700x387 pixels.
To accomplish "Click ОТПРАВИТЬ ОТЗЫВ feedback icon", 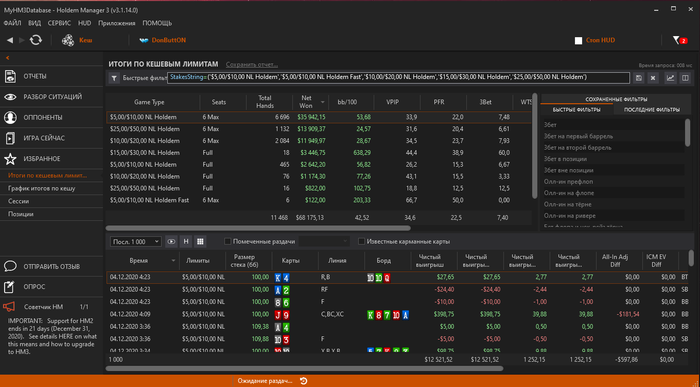I will point(10,266).
